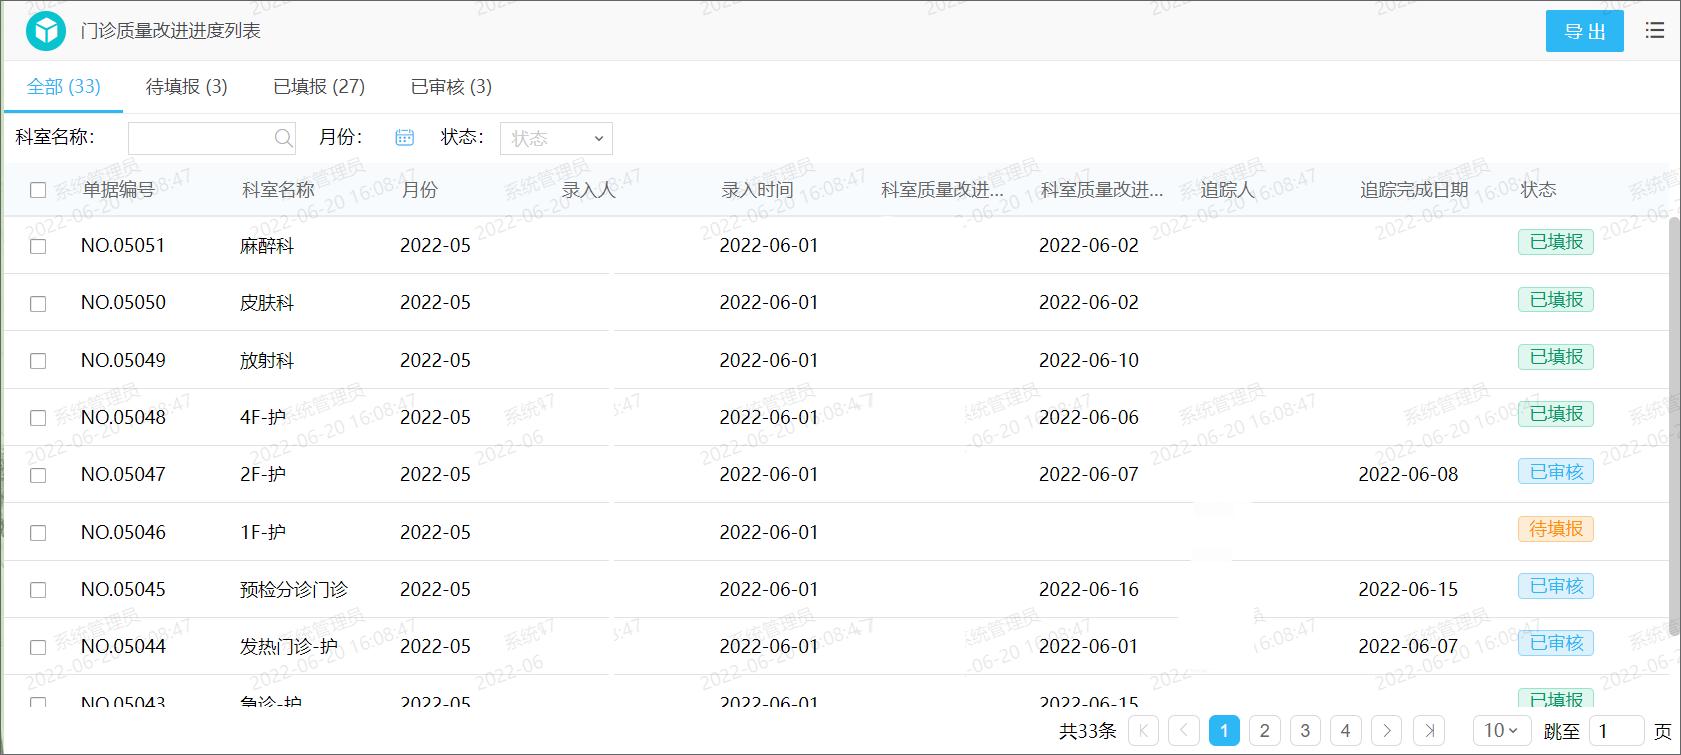Go to first page arrow icon
The height and width of the screenshot is (755, 1681).
[1143, 731]
